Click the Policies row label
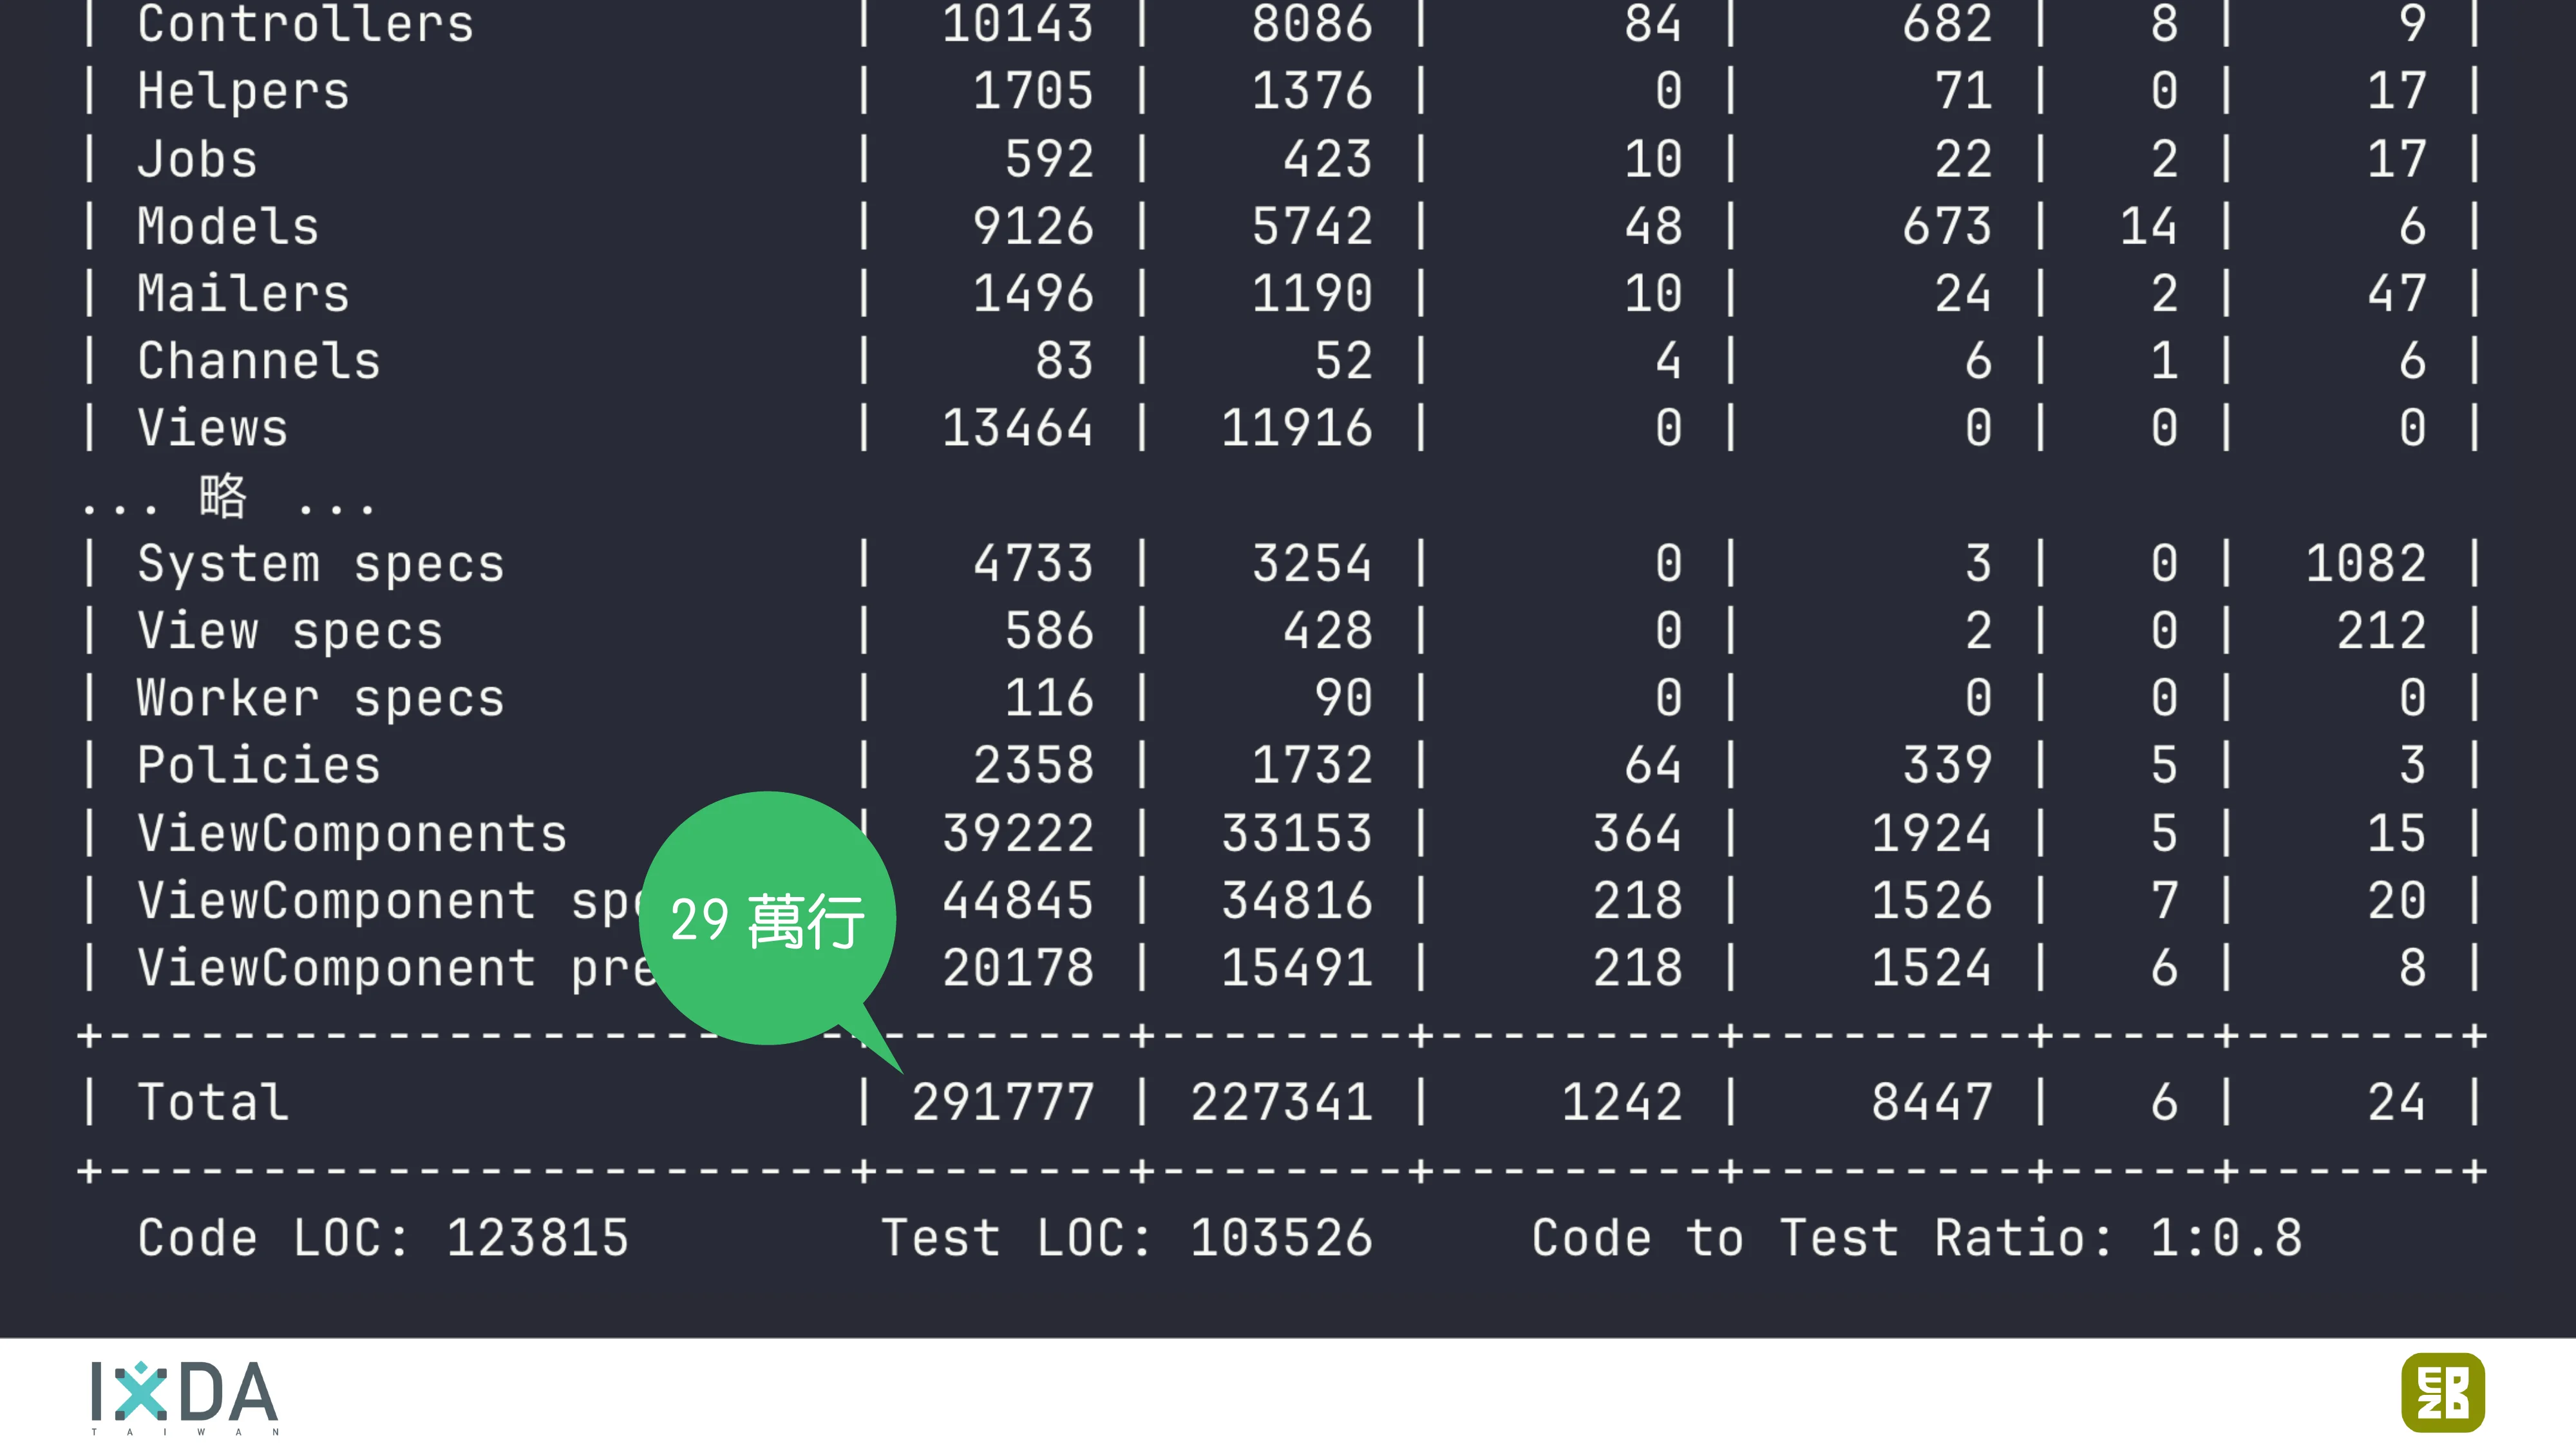Image resolution: width=2576 pixels, height=1449 pixels. pyautogui.click(x=259, y=765)
